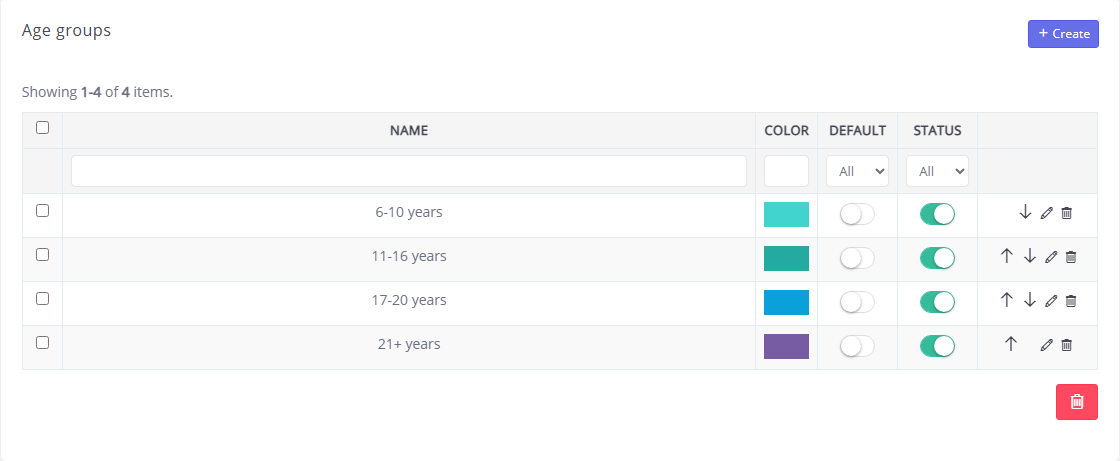Set 17-20 years as default toggle
The width and height of the screenshot is (1120, 461).
(857, 303)
